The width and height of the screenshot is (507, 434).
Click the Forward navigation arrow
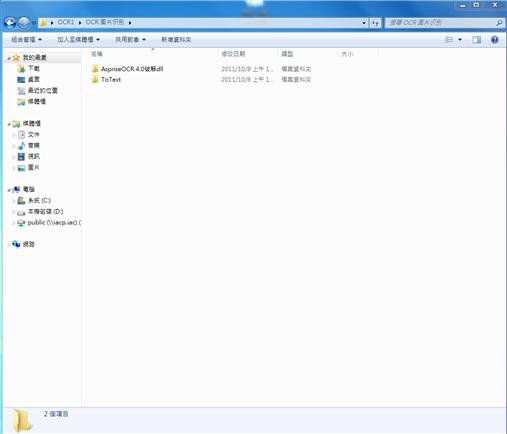24,23
